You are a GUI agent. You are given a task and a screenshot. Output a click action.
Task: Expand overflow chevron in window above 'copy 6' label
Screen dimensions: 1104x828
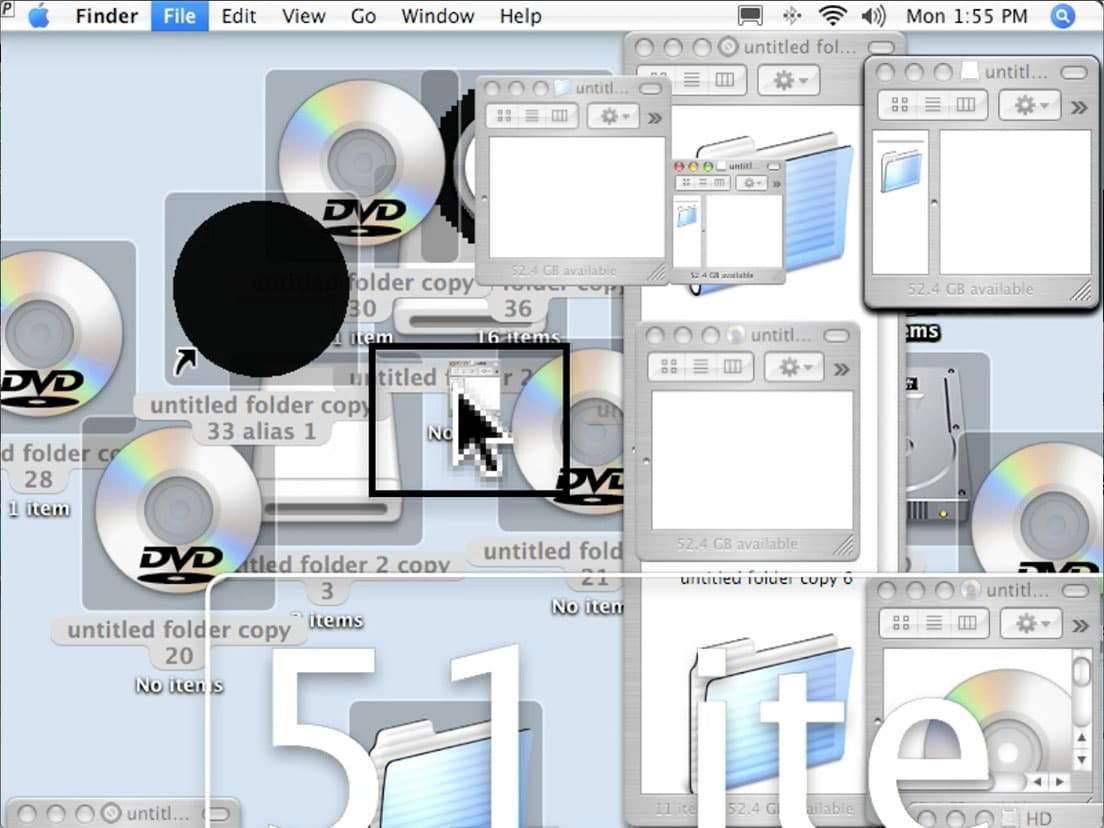[x=841, y=369]
